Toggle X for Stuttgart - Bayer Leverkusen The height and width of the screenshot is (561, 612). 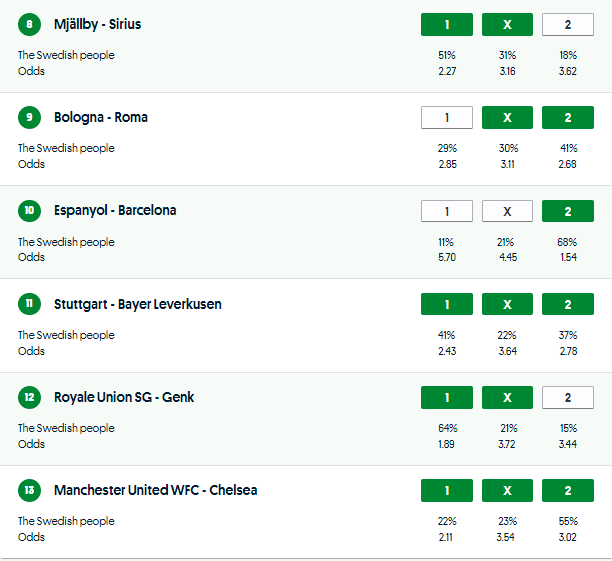[x=507, y=304]
